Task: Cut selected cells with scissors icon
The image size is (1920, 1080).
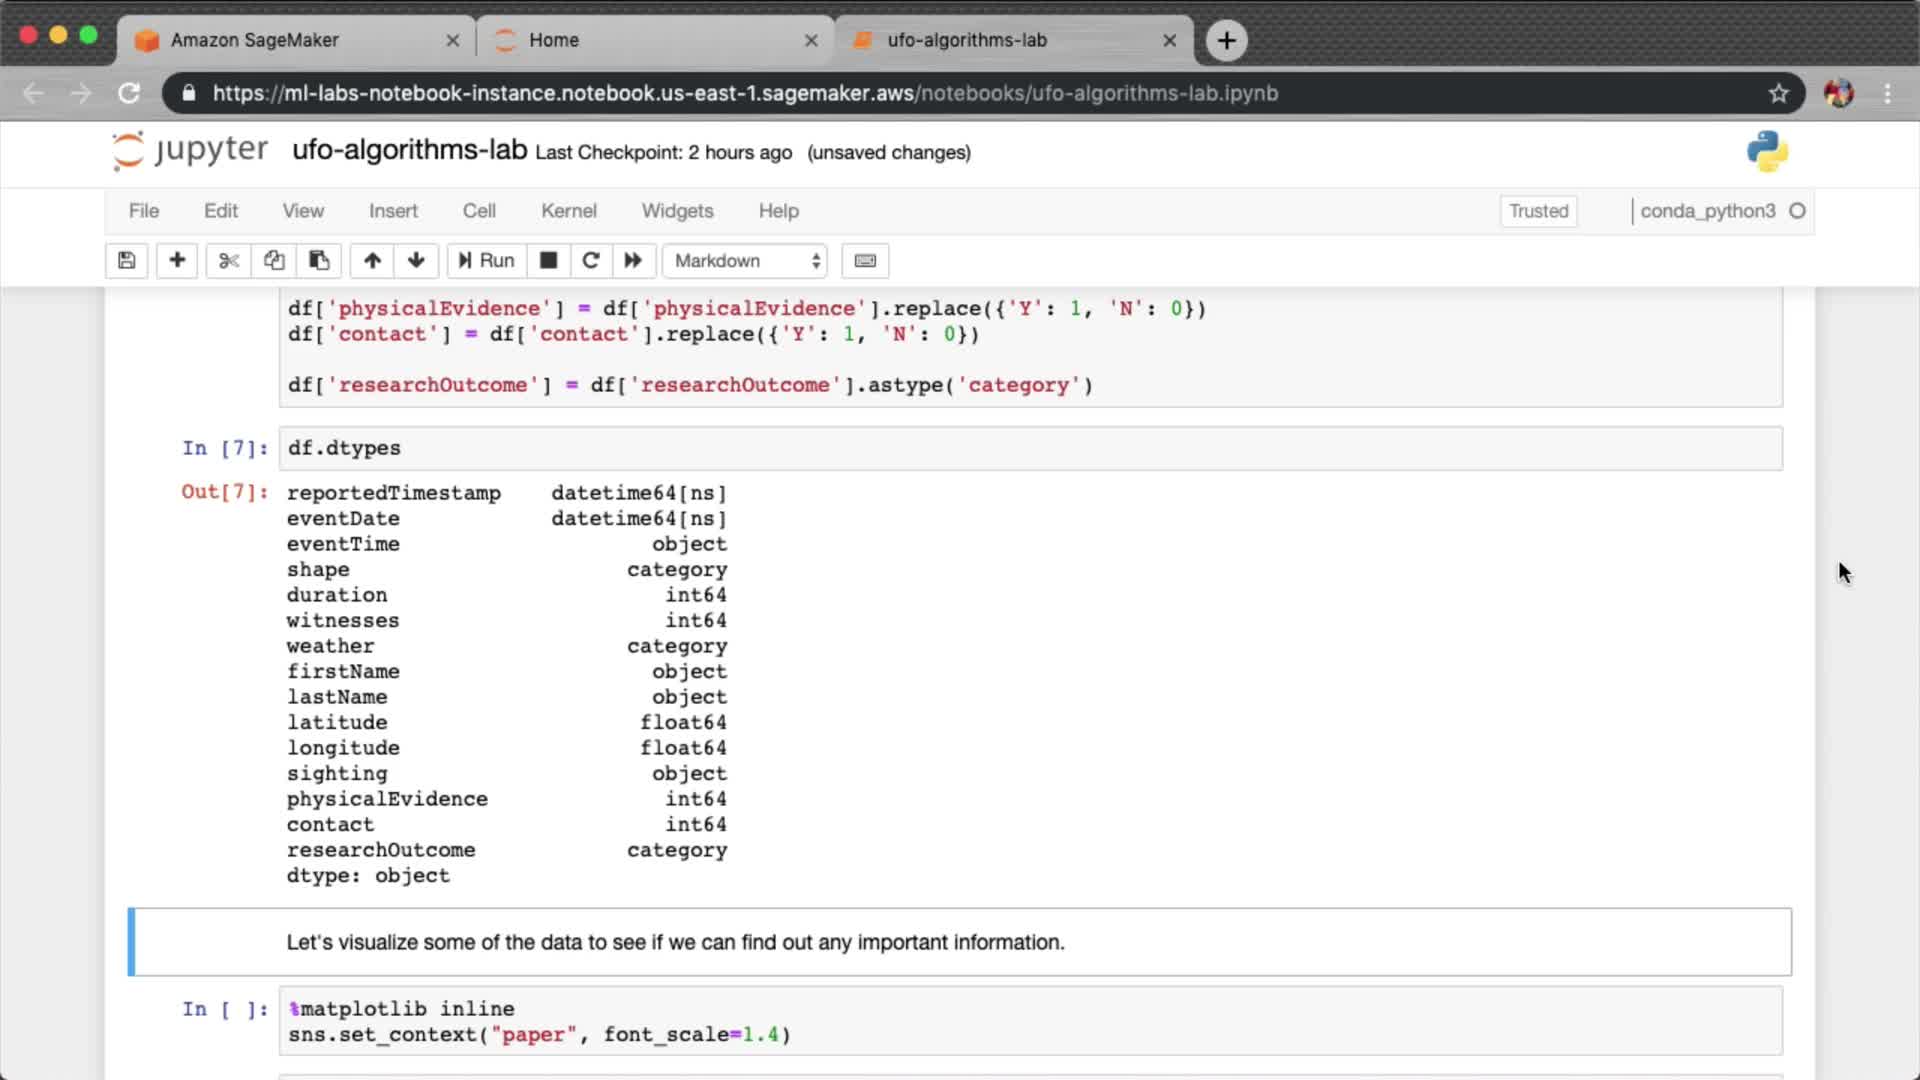Action: 229,261
